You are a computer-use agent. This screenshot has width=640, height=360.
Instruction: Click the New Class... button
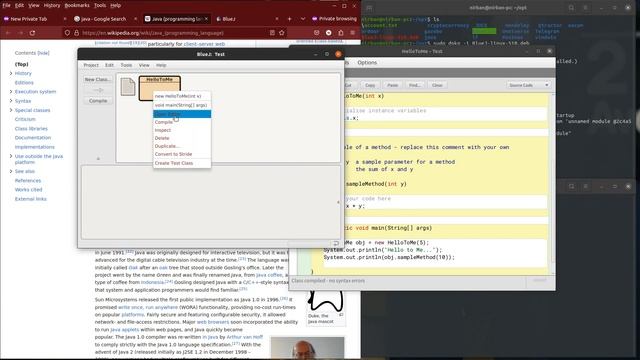pyautogui.click(x=98, y=79)
